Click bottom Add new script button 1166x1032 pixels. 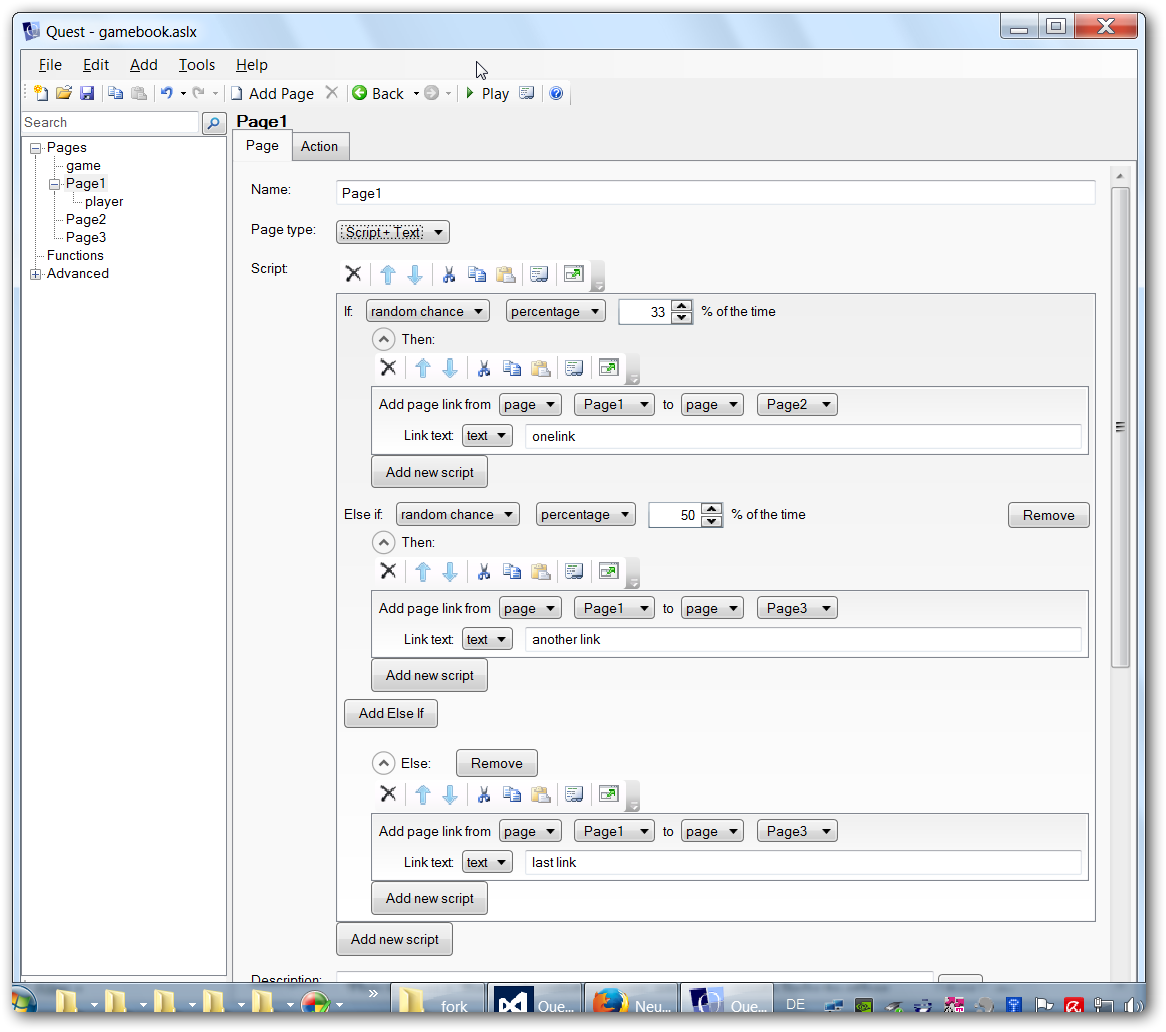(x=395, y=939)
